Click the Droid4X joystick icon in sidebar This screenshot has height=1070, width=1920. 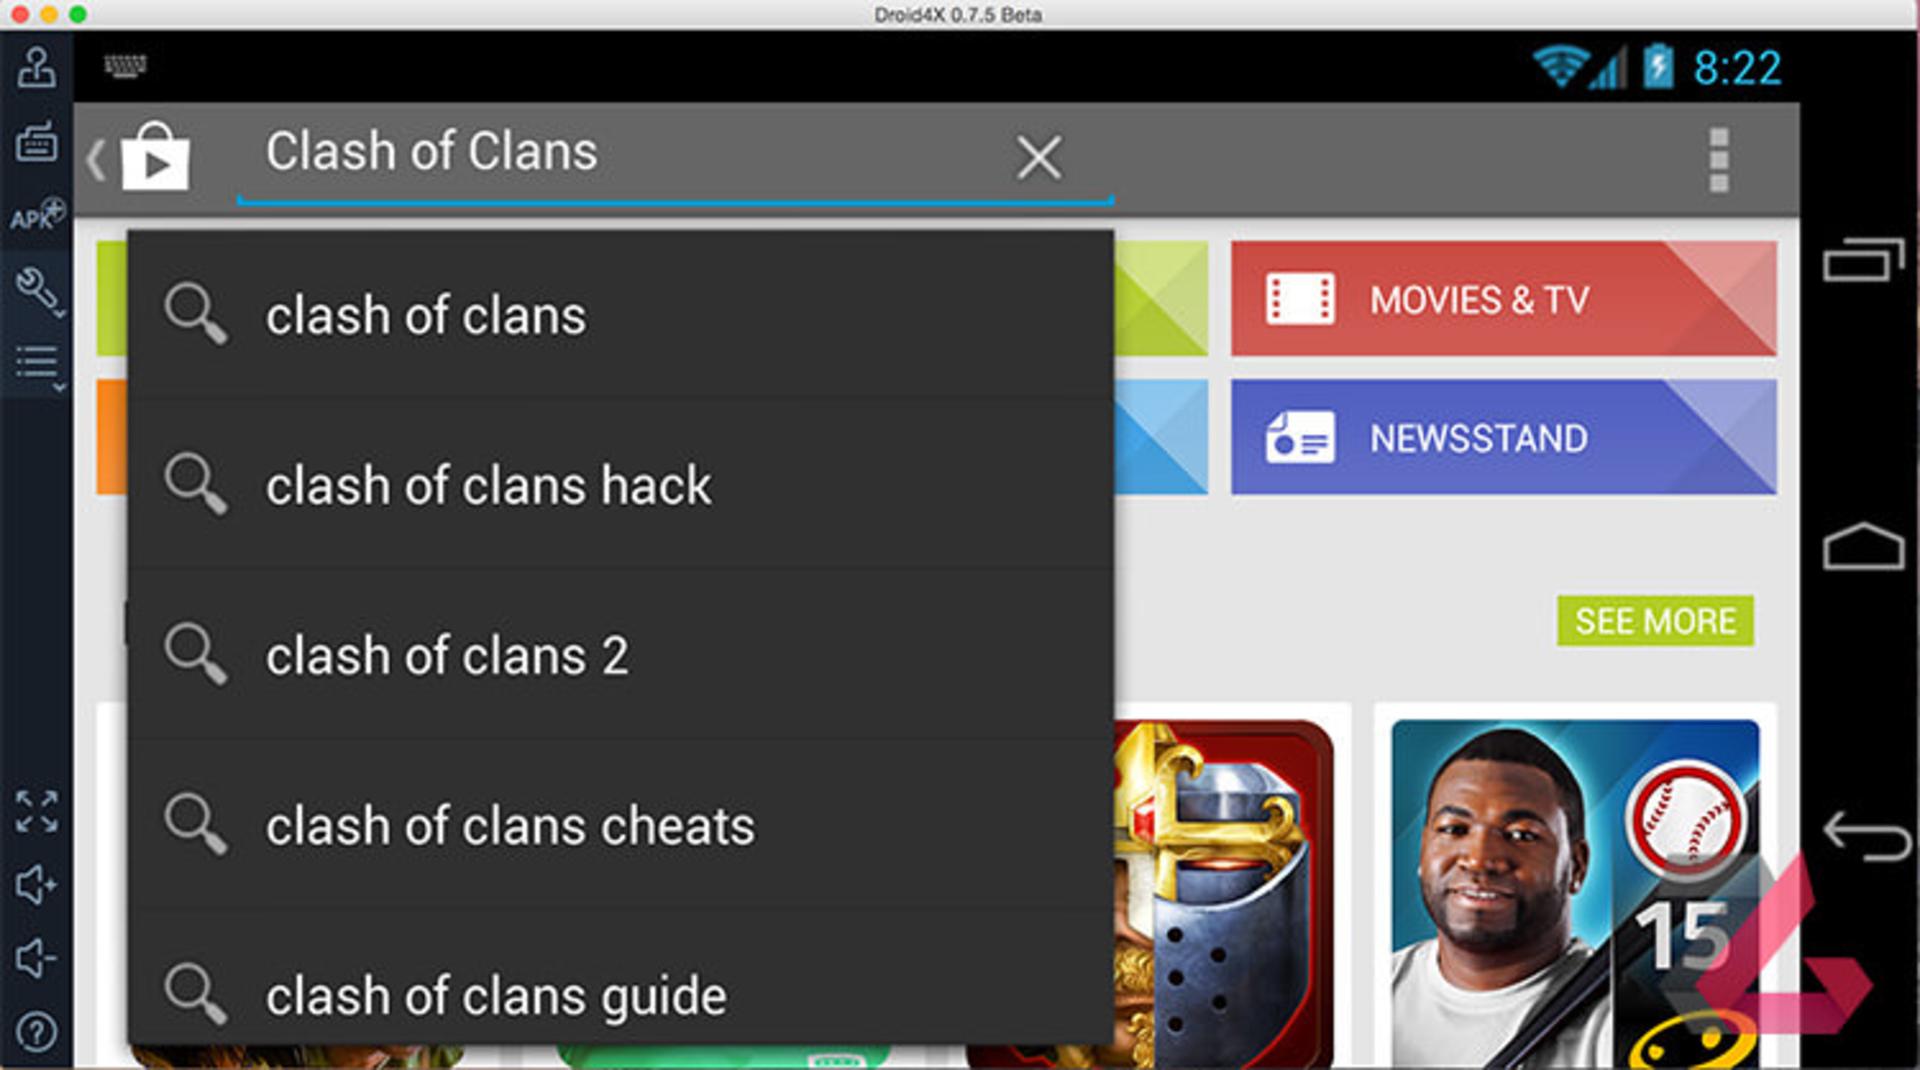pyautogui.click(x=36, y=68)
